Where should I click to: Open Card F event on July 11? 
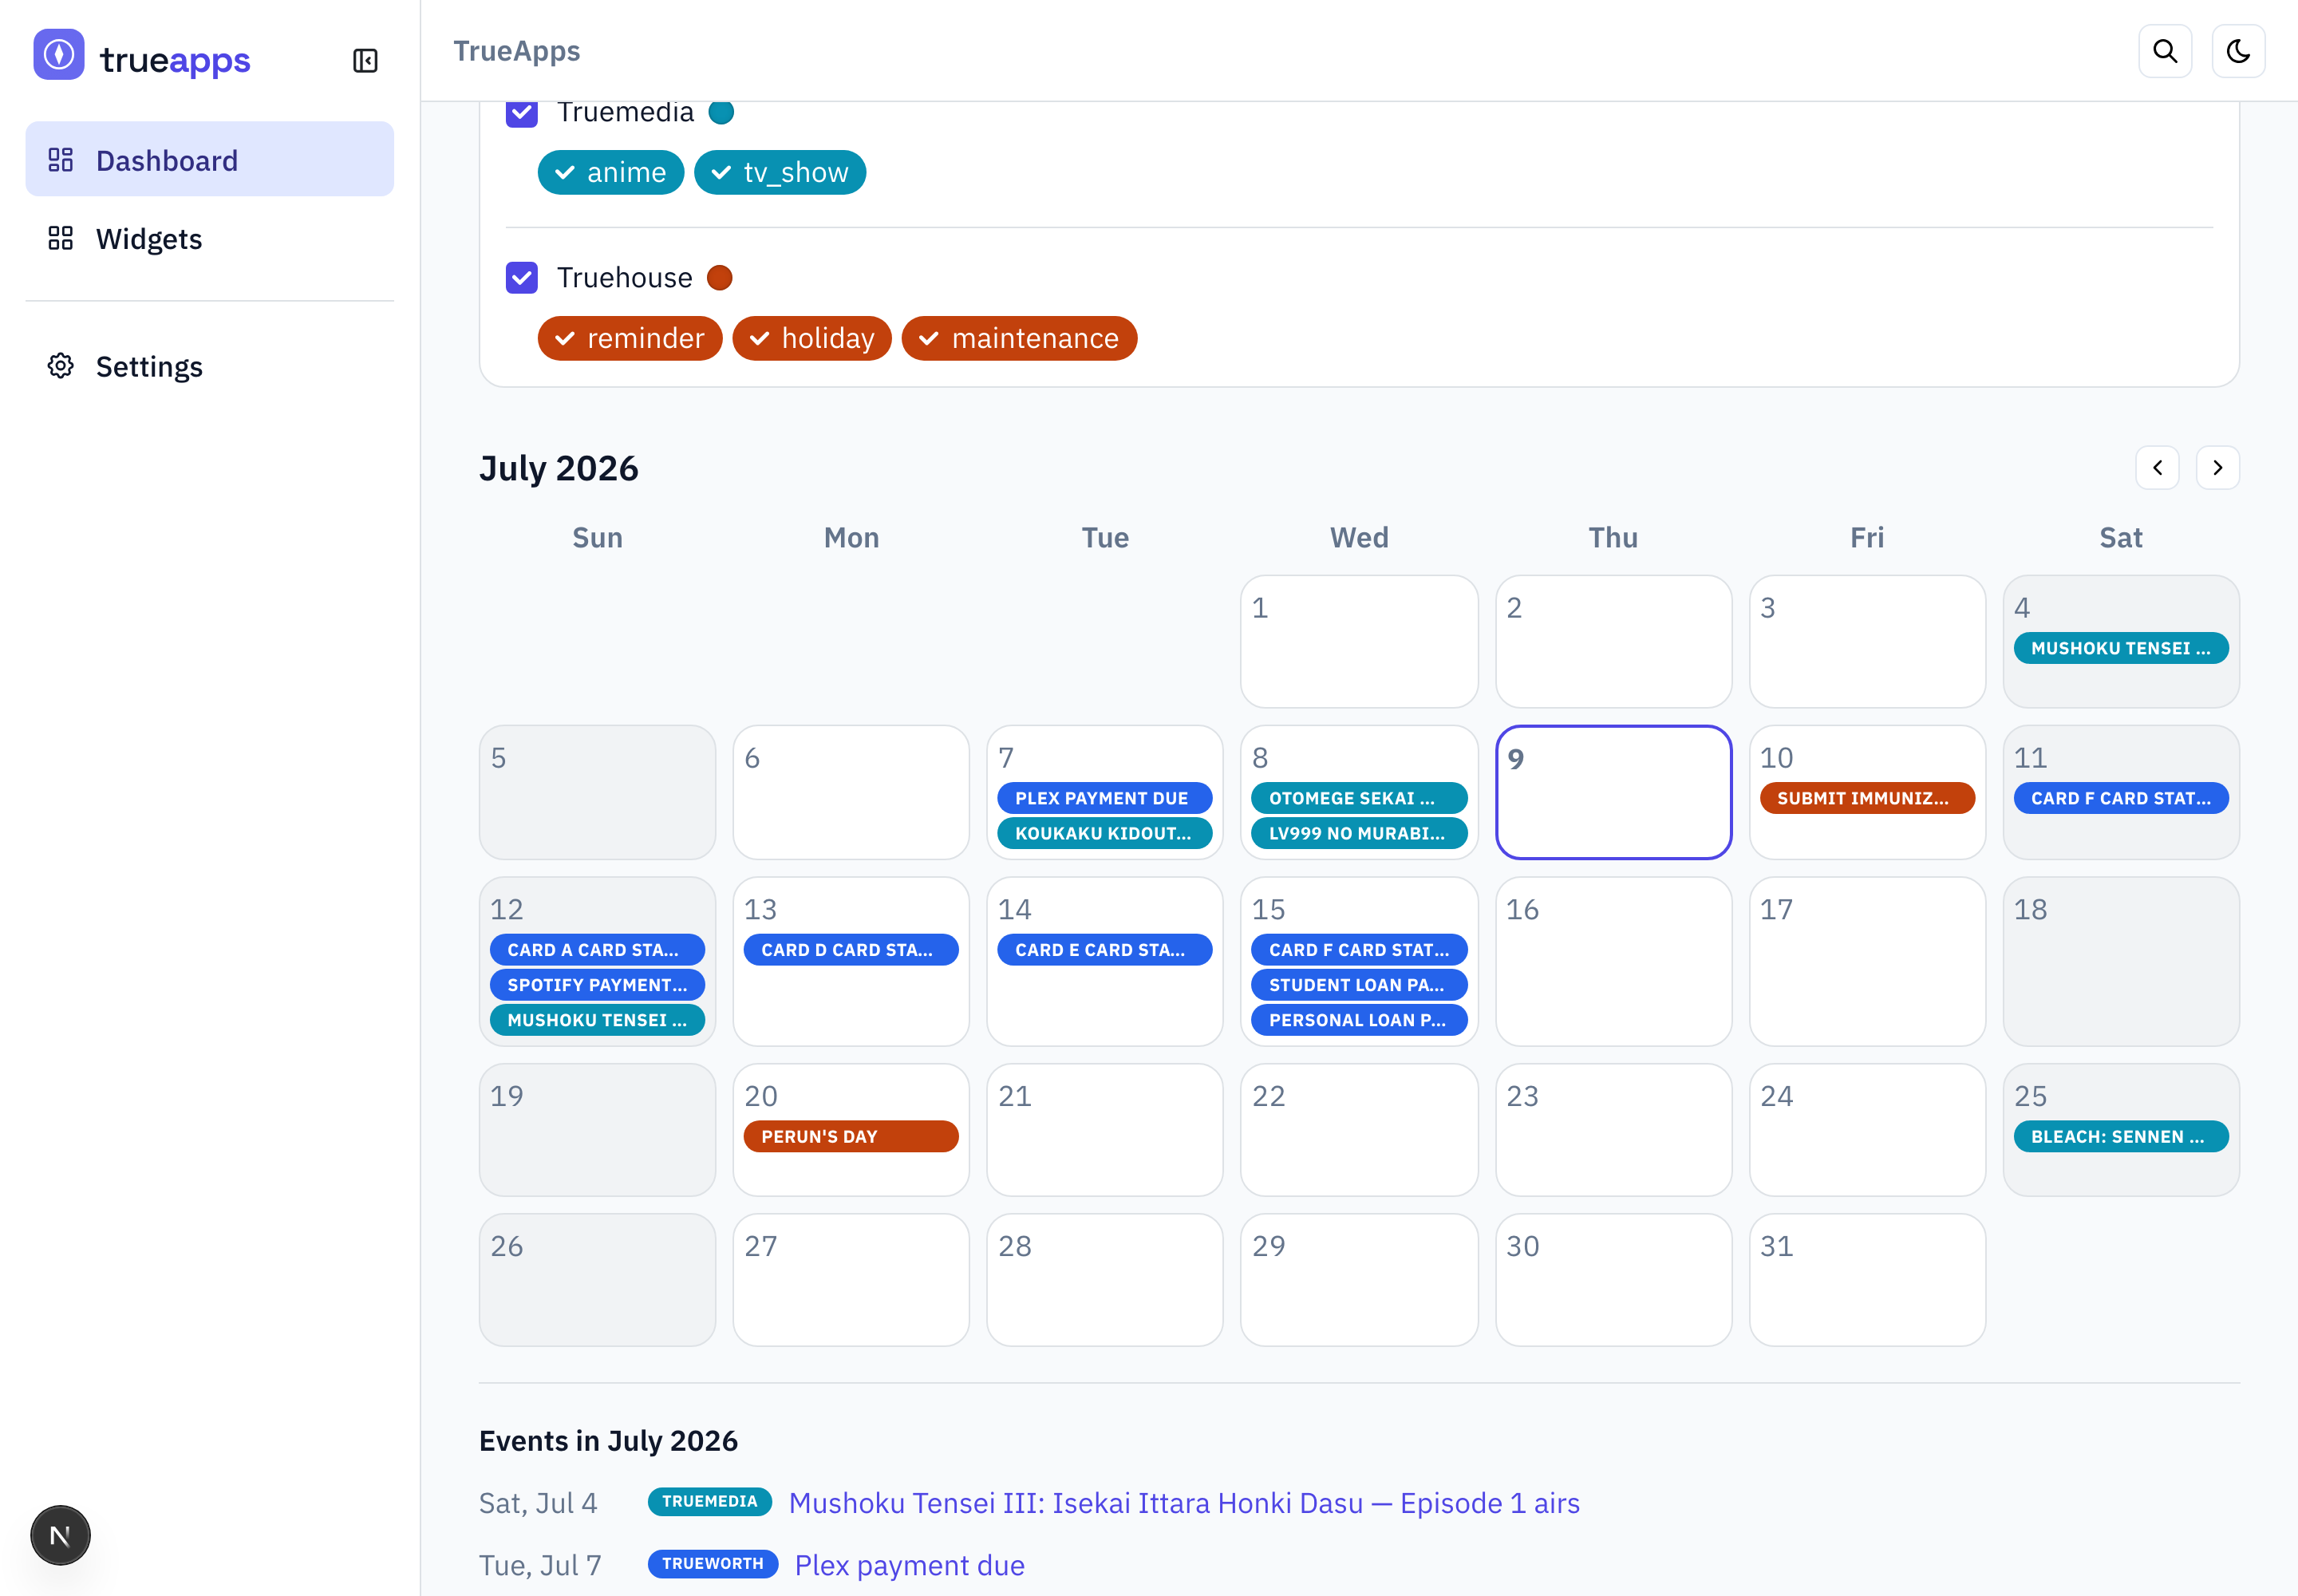[x=2121, y=798]
